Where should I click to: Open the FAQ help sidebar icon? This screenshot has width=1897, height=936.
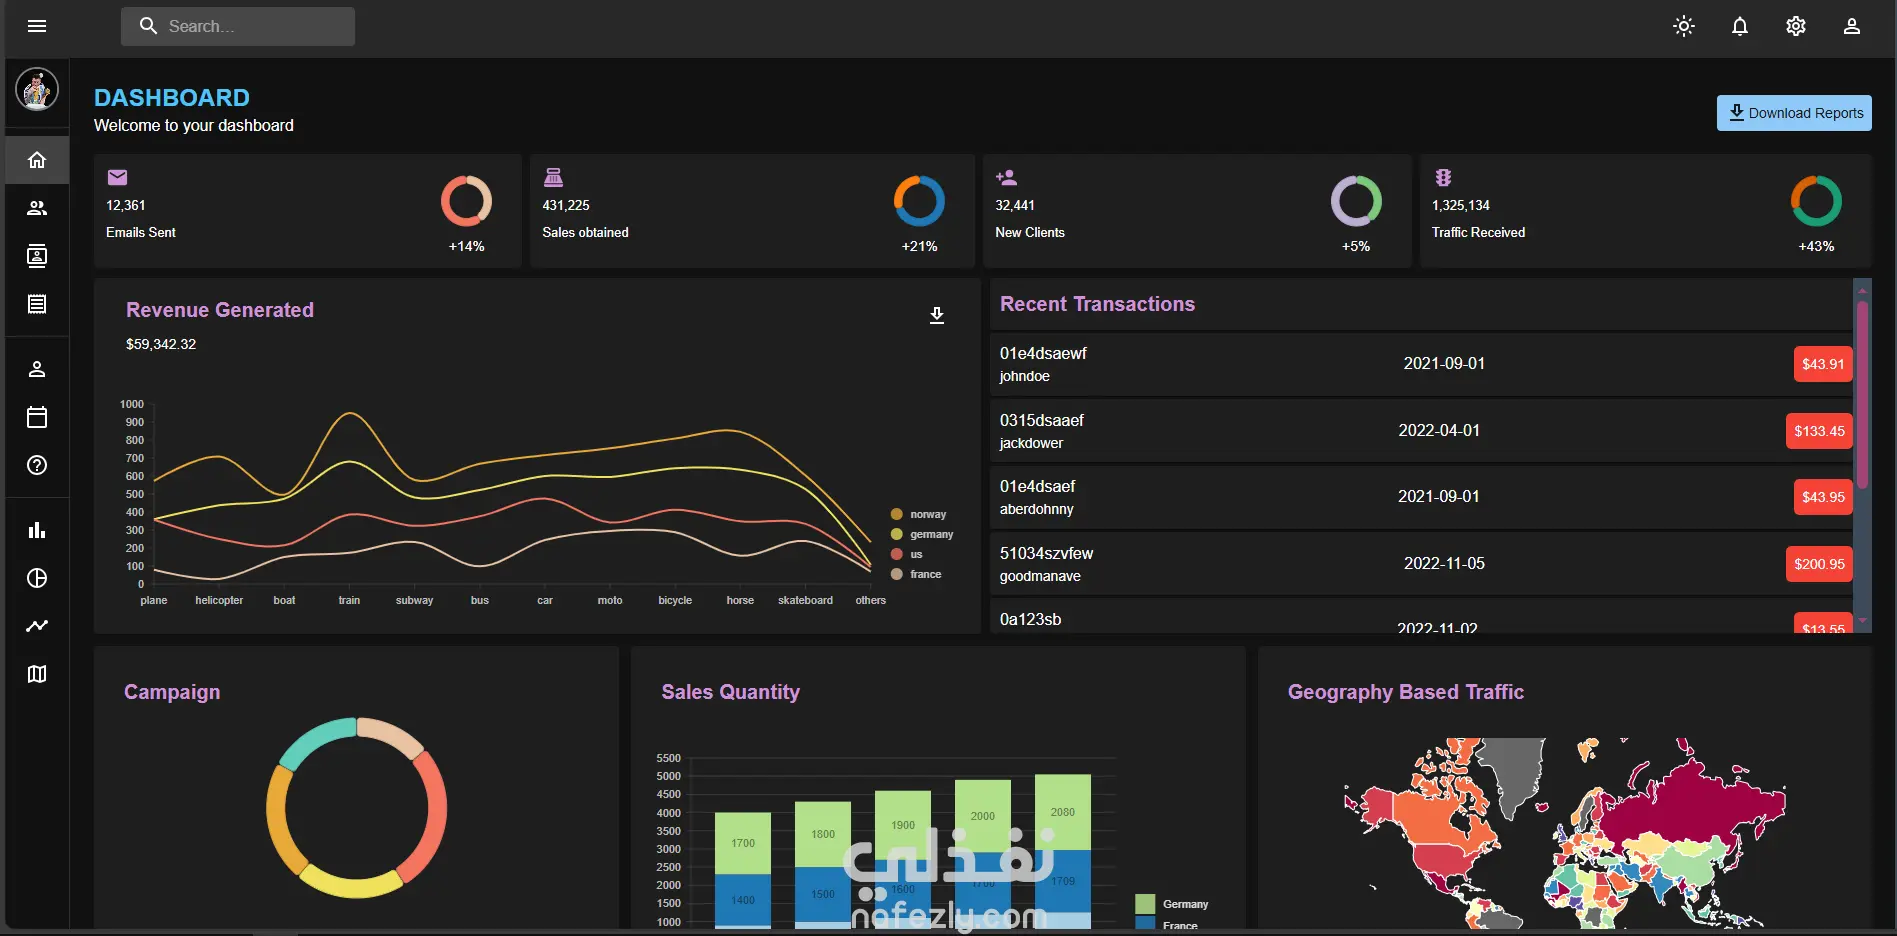coord(37,465)
